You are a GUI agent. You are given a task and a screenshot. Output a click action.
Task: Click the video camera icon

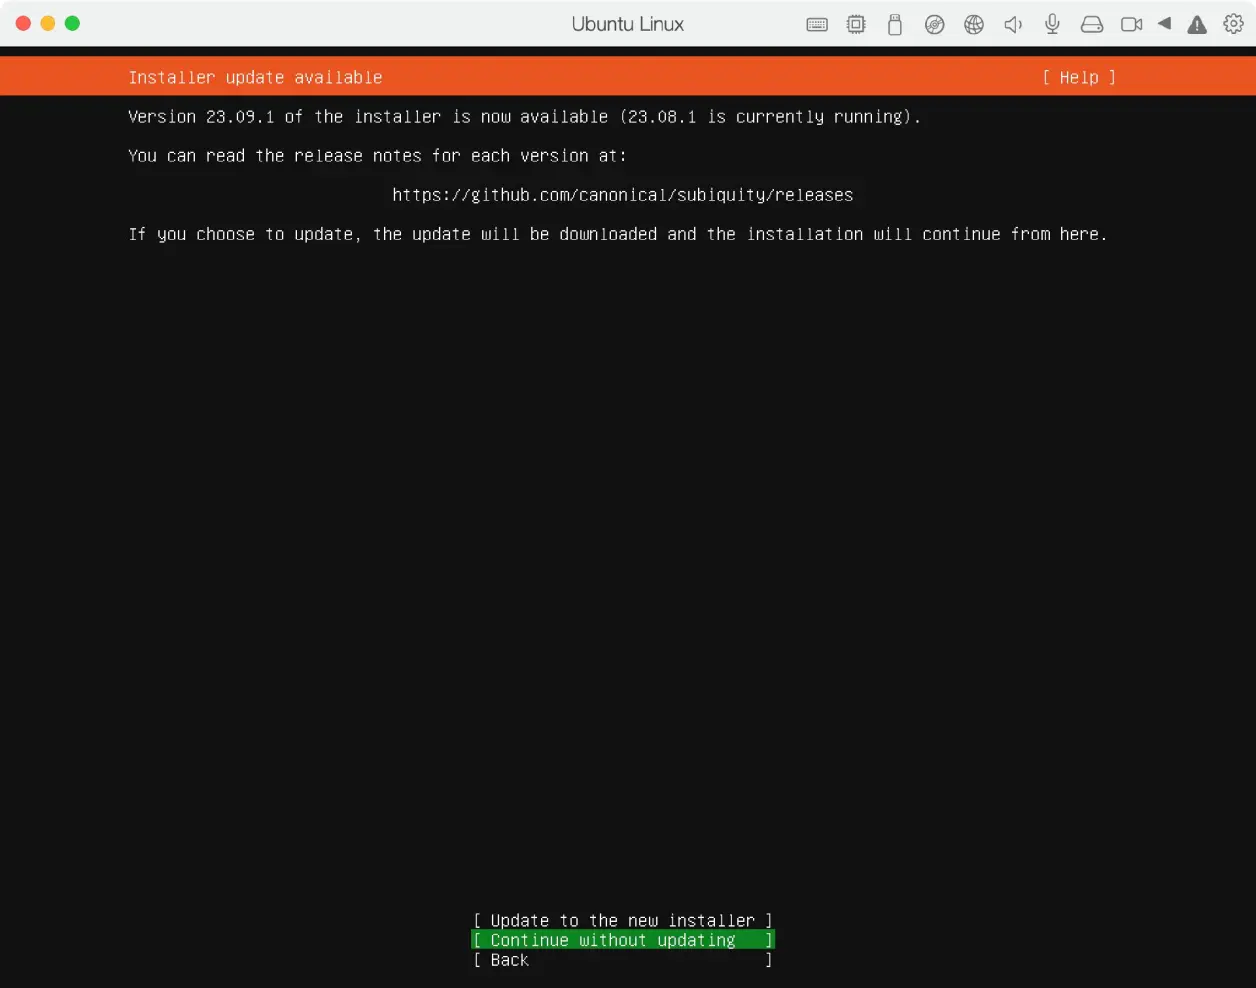[x=1131, y=24]
